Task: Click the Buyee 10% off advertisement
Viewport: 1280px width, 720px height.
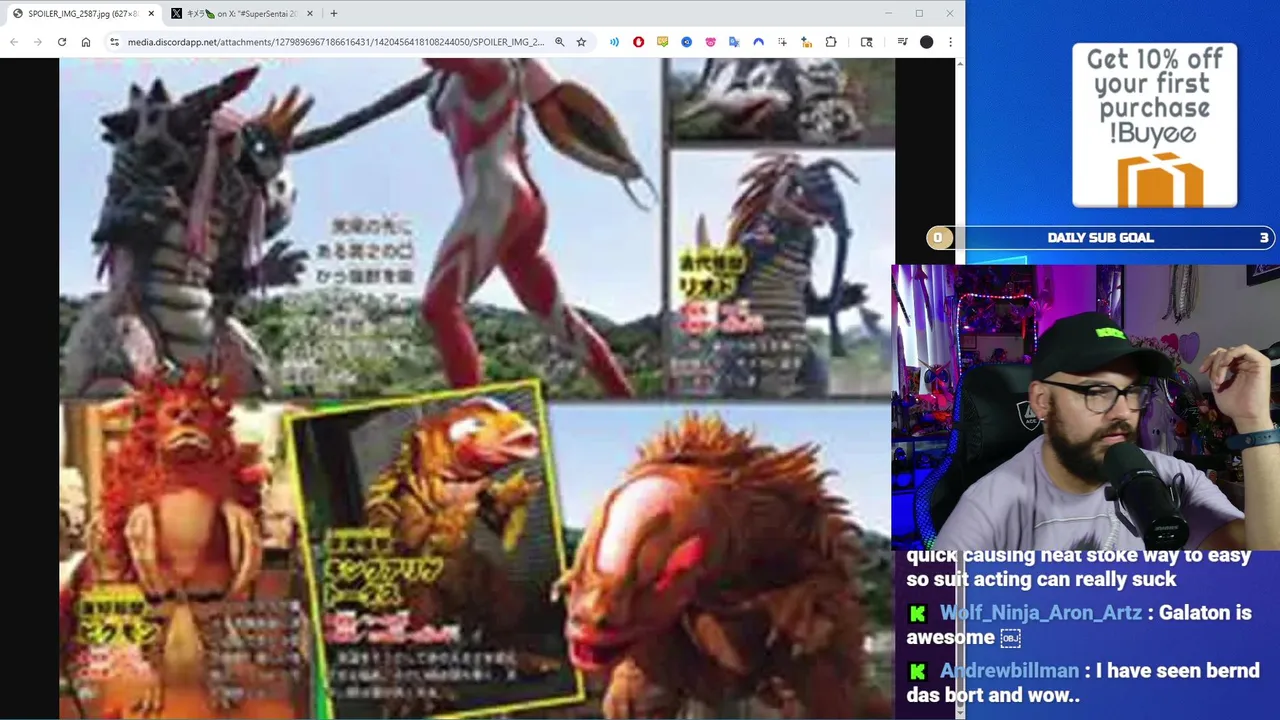Action: [1155, 125]
